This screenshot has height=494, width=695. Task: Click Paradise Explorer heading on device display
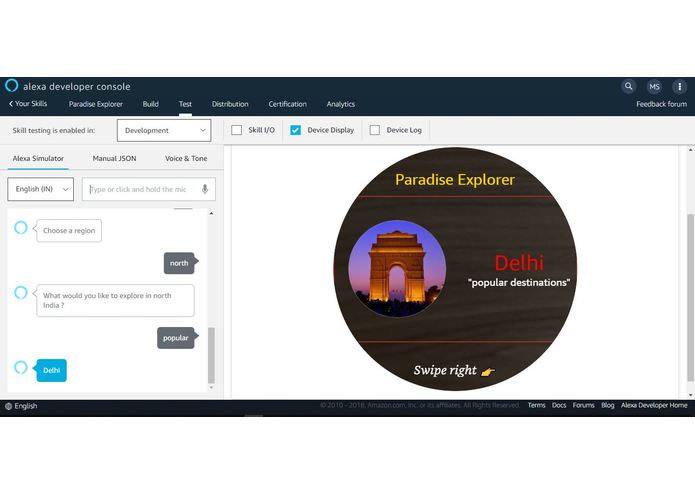coord(455,180)
